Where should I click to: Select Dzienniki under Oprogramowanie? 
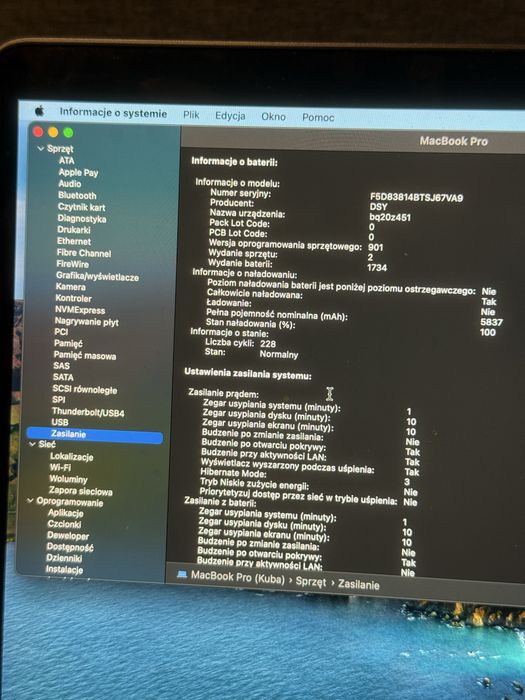pos(64,558)
